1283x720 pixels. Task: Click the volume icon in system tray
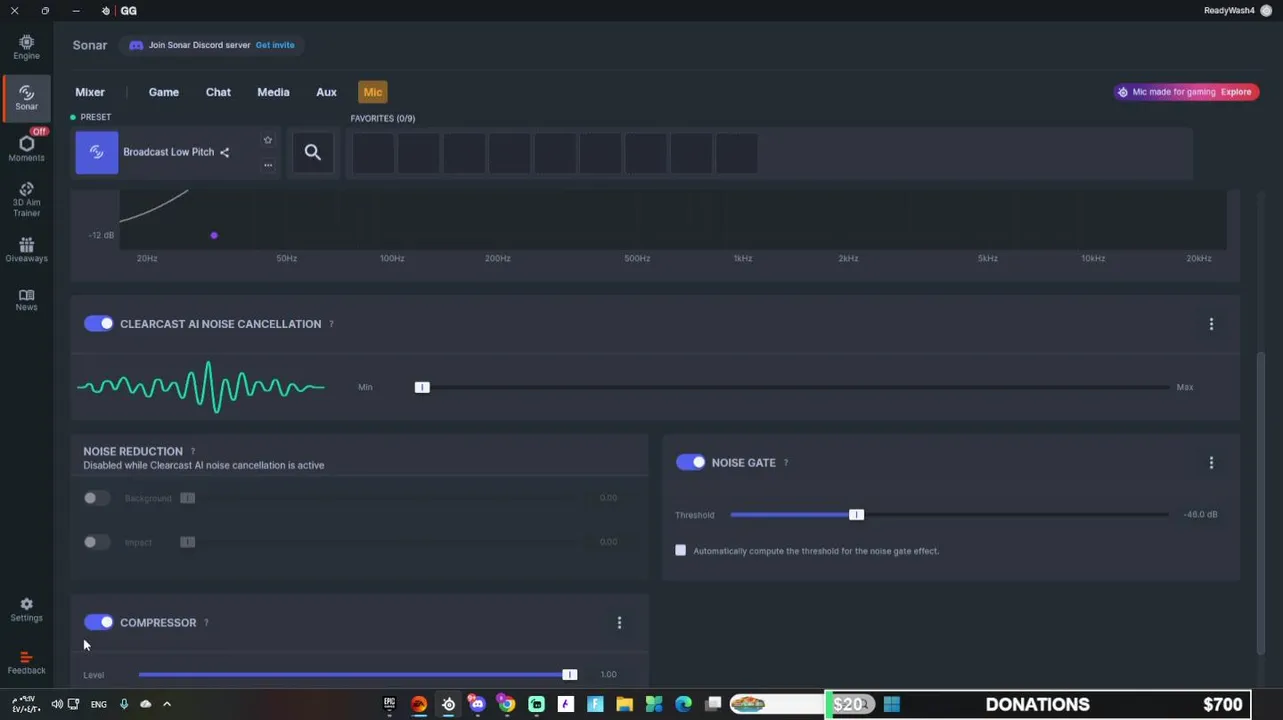(x=57, y=704)
